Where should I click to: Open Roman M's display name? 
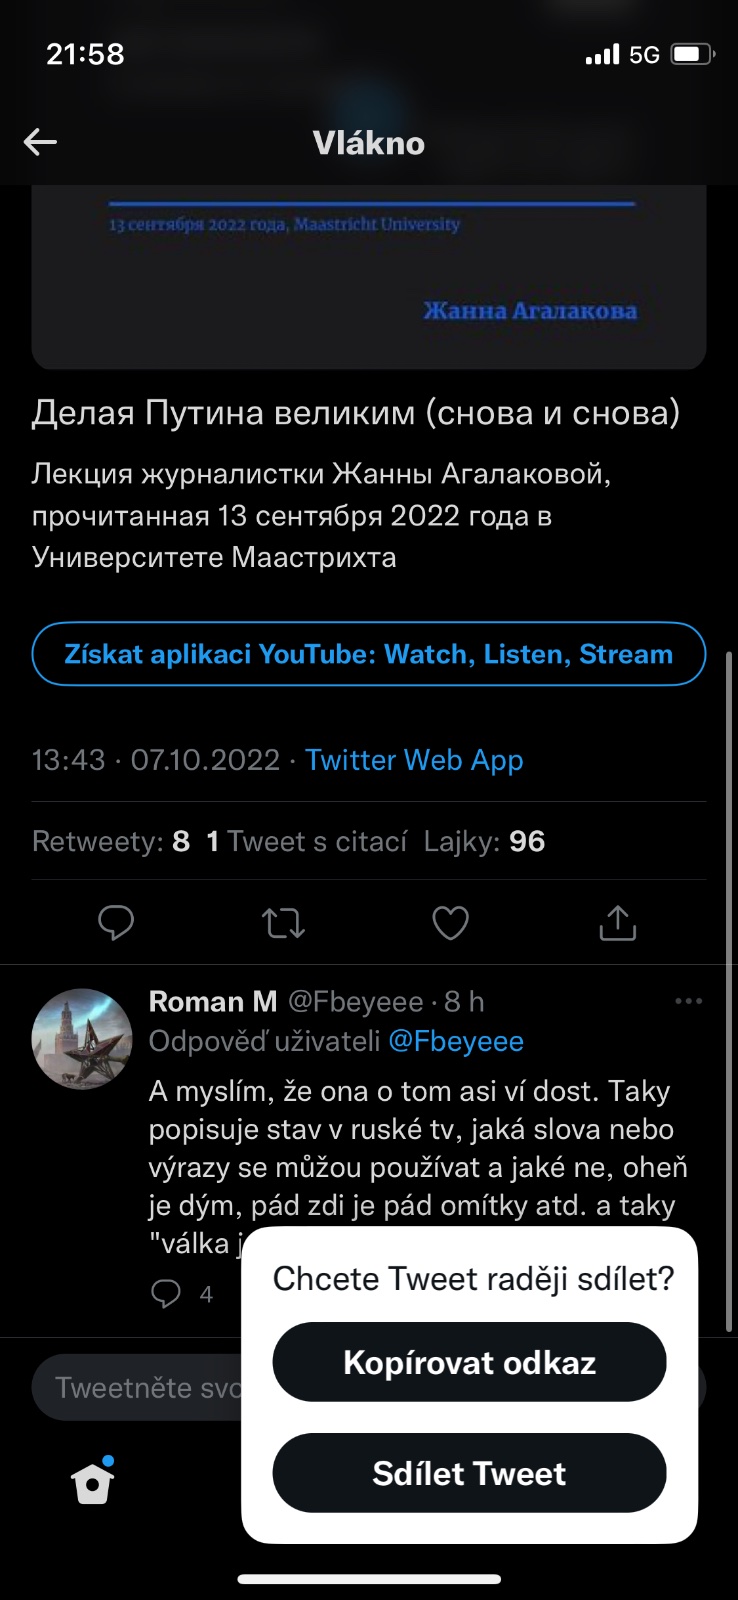[212, 1001]
